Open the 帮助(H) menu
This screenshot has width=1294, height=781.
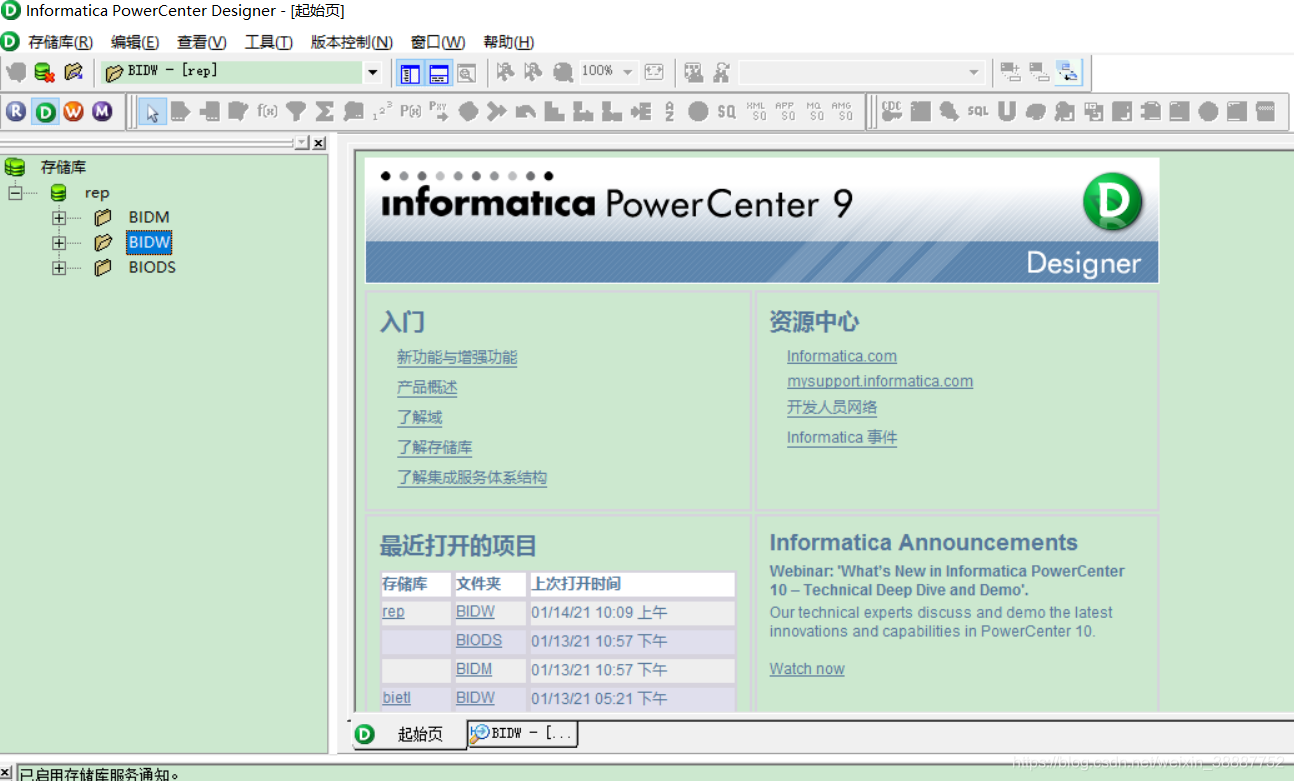[x=509, y=42]
